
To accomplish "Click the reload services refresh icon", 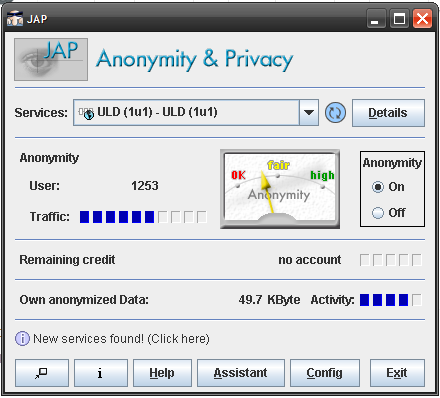I will [335, 113].
